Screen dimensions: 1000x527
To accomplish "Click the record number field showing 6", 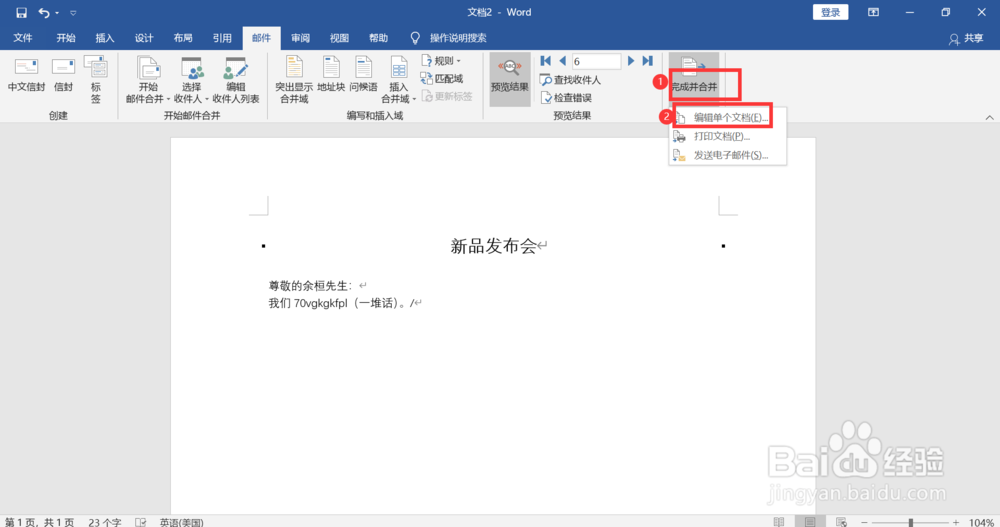I will [596, 61].
